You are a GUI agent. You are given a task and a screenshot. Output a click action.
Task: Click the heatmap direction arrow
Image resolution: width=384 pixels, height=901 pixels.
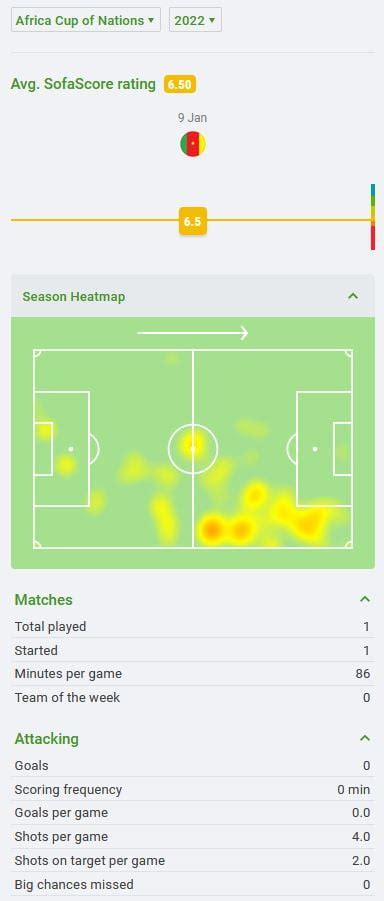pyautogui.click(x=193, y=333)
